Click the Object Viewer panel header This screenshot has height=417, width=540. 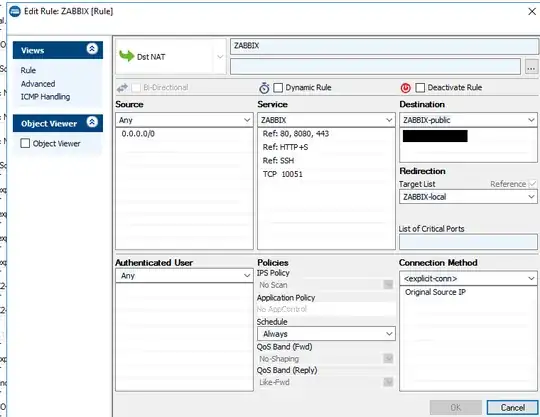click(58, 123)
